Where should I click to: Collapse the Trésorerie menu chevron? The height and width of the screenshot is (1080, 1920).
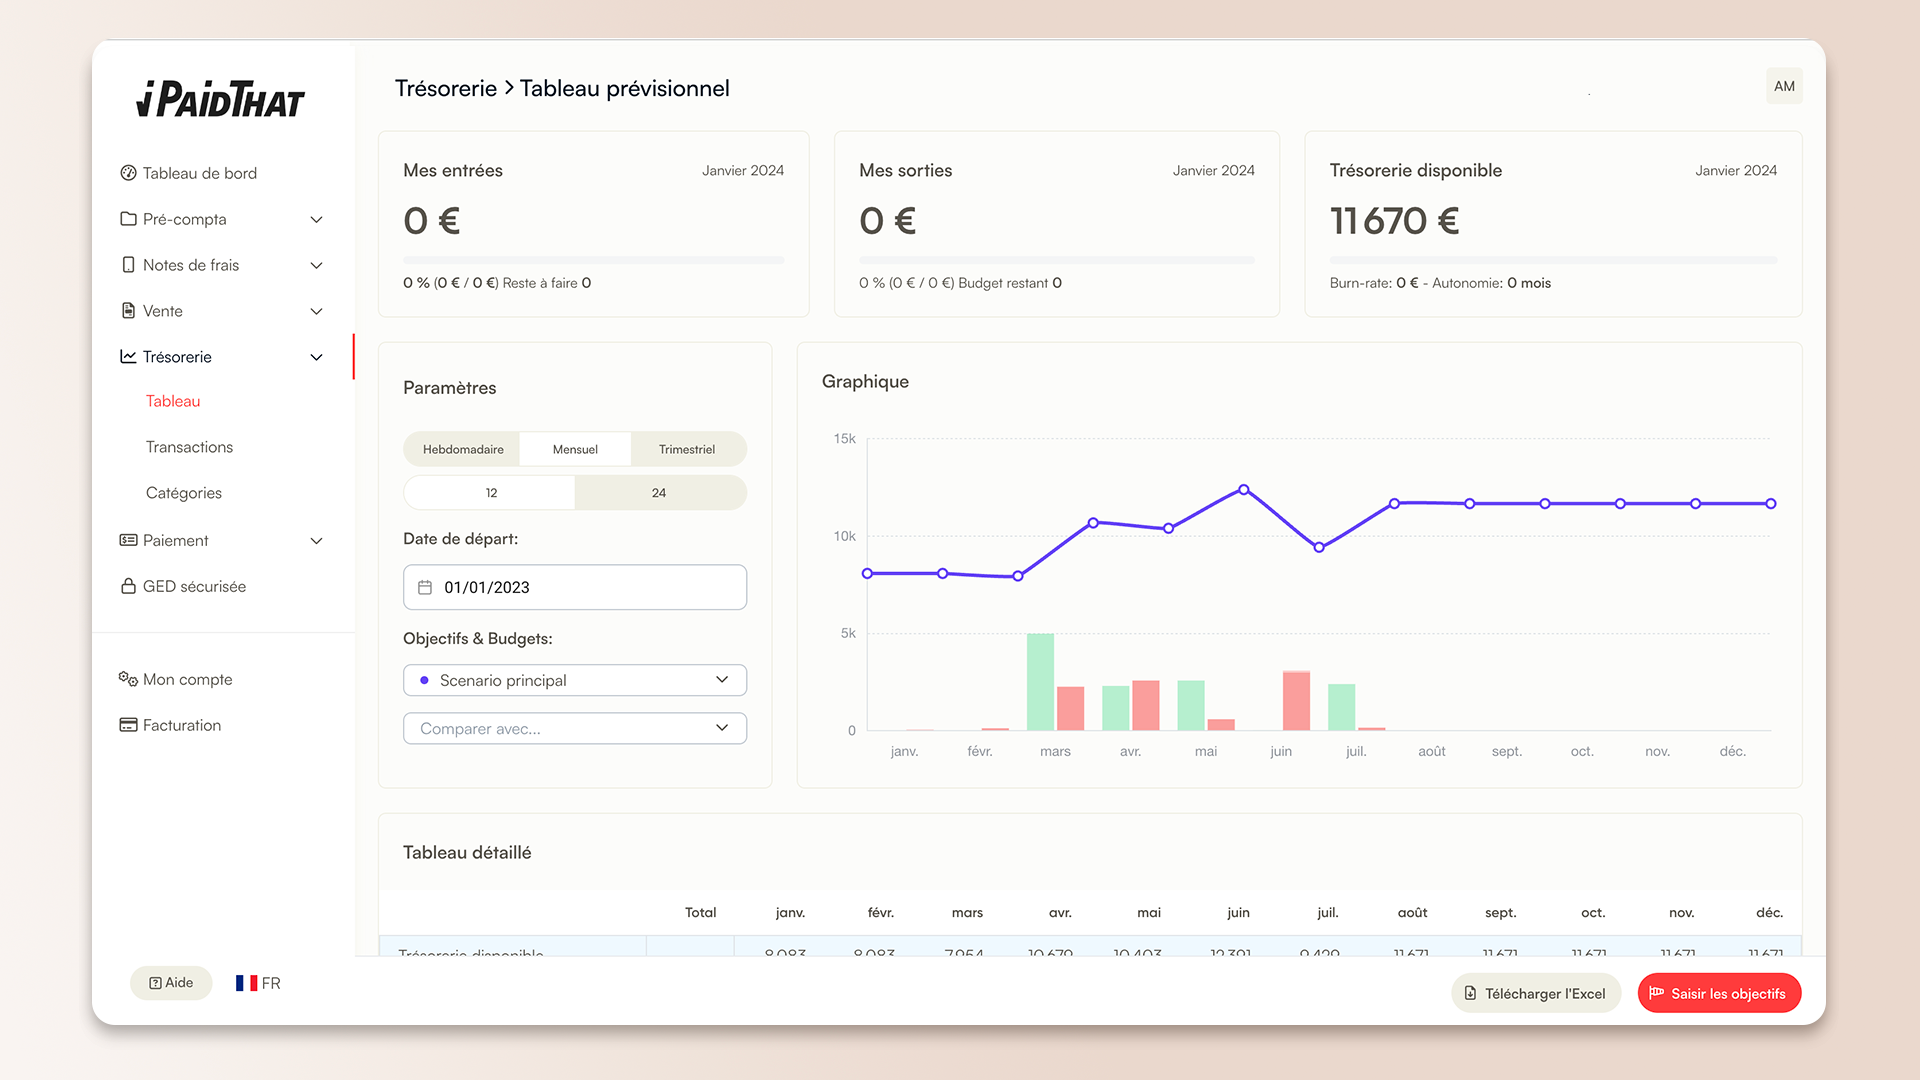pos(316,357)
